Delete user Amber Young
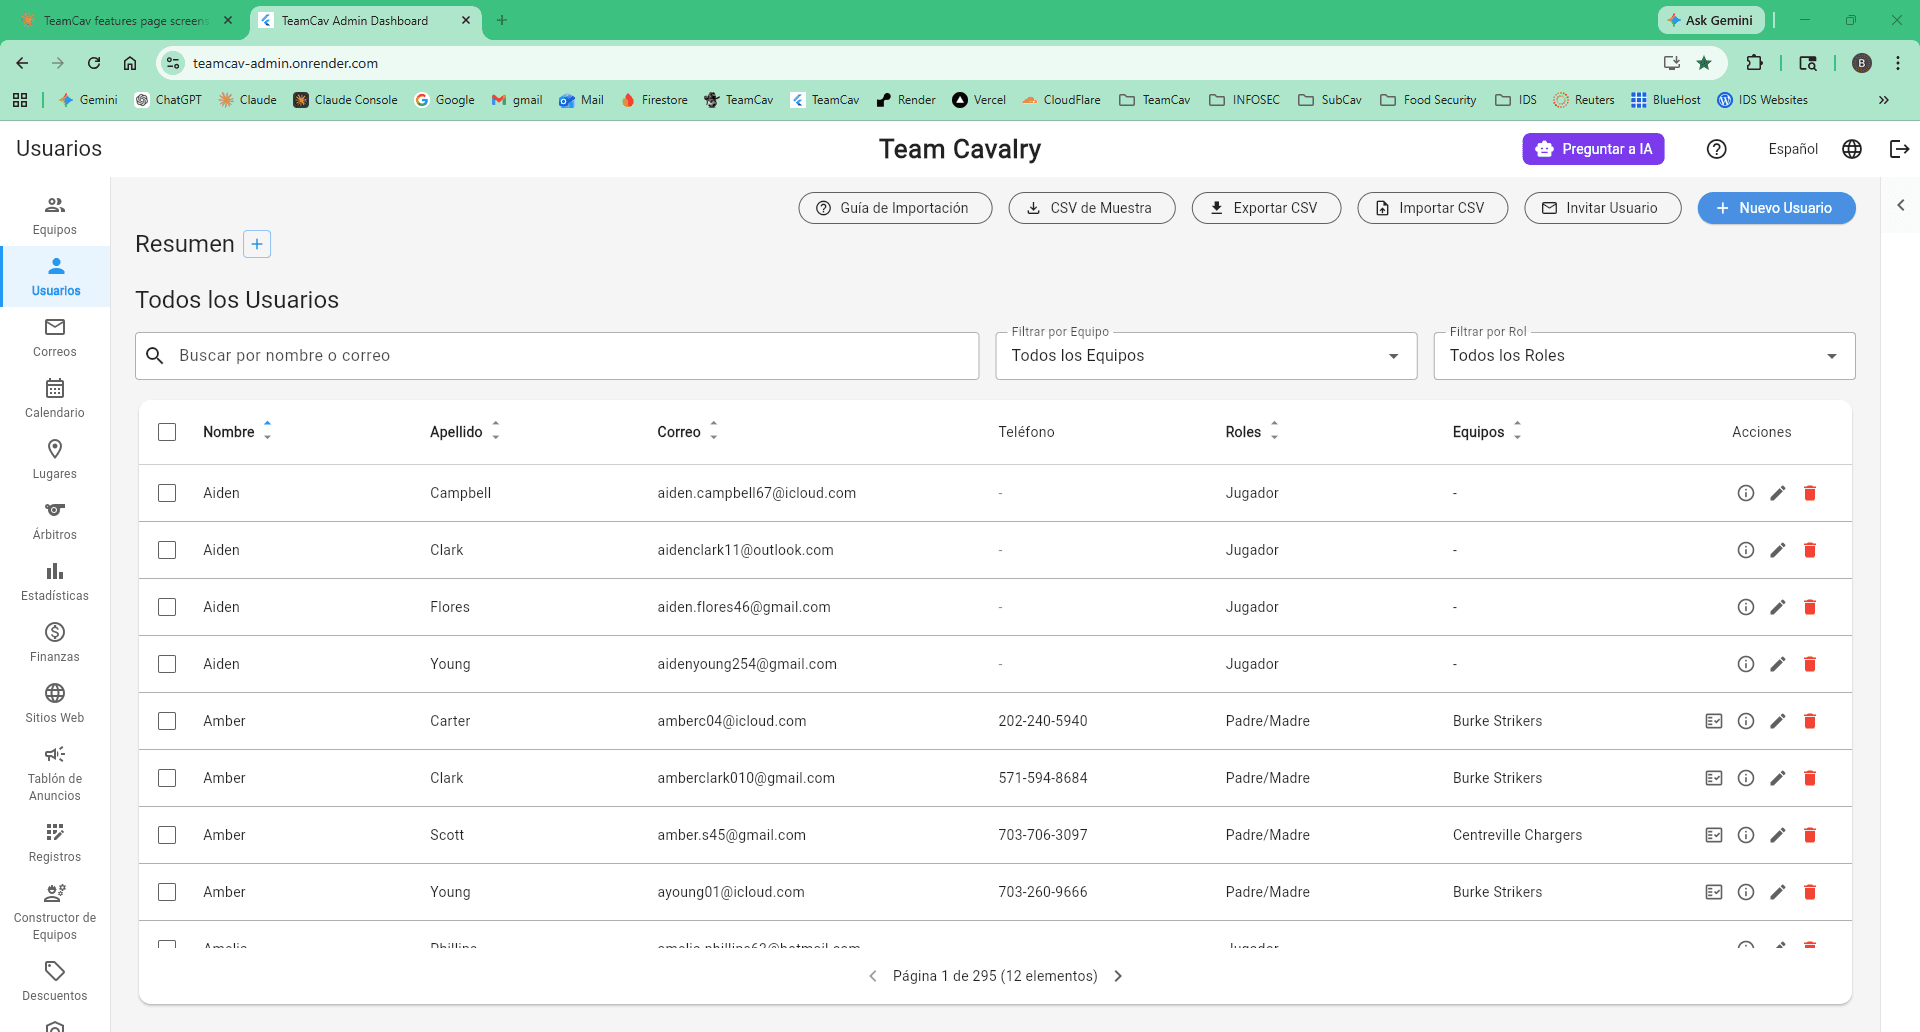Viewport: 1920px width, 1032px height. (1810, 892)
